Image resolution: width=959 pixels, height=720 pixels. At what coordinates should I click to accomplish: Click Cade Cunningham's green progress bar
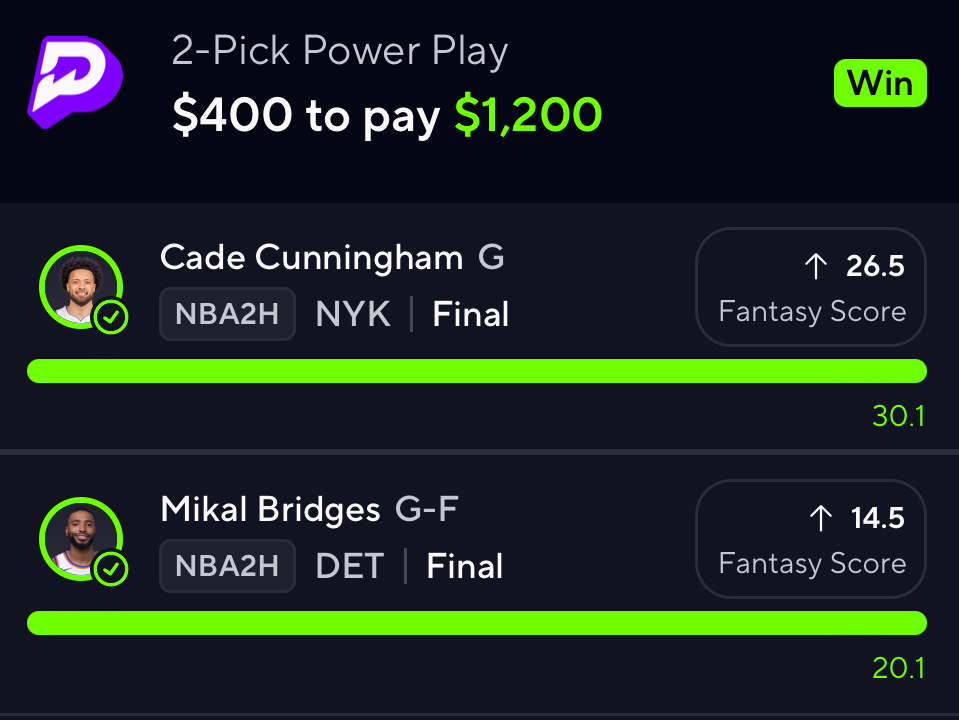pyautogui.click(x=477, y=371)
